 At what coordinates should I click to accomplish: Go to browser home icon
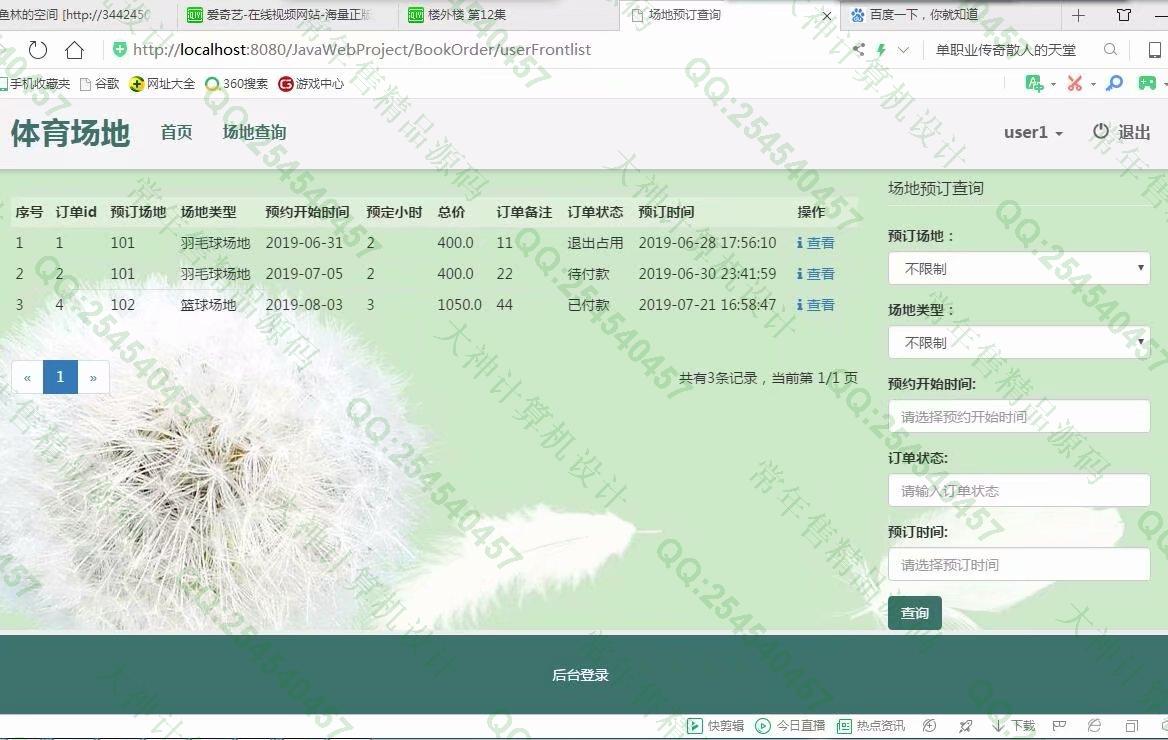point(74,50)
